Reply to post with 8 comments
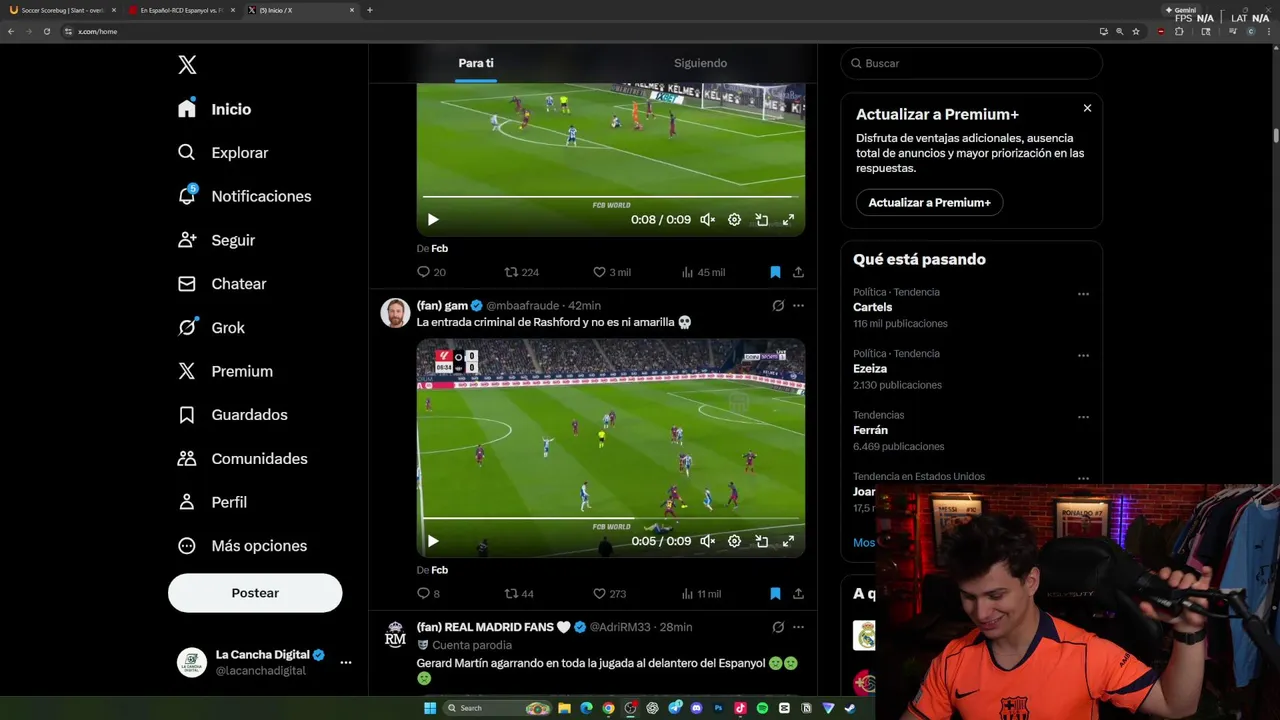Screen dimensions: 1280x720 pos(428,594)
